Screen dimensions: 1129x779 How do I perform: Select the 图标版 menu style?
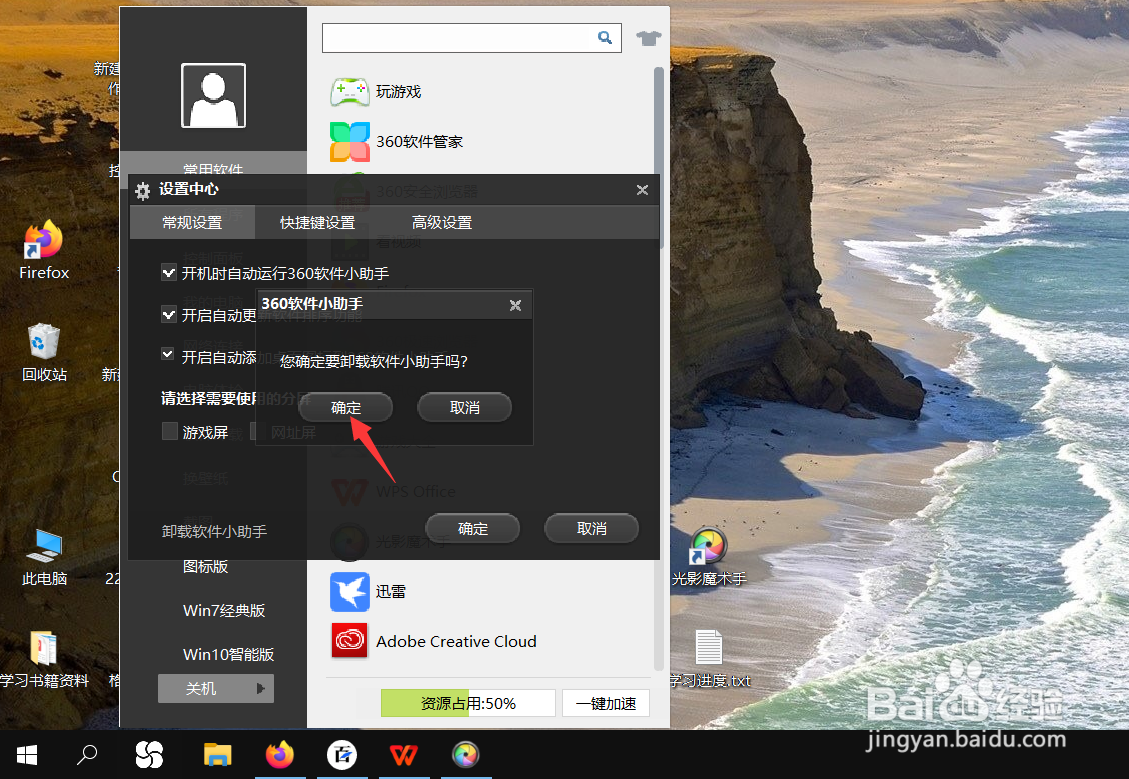click(205, 567)
